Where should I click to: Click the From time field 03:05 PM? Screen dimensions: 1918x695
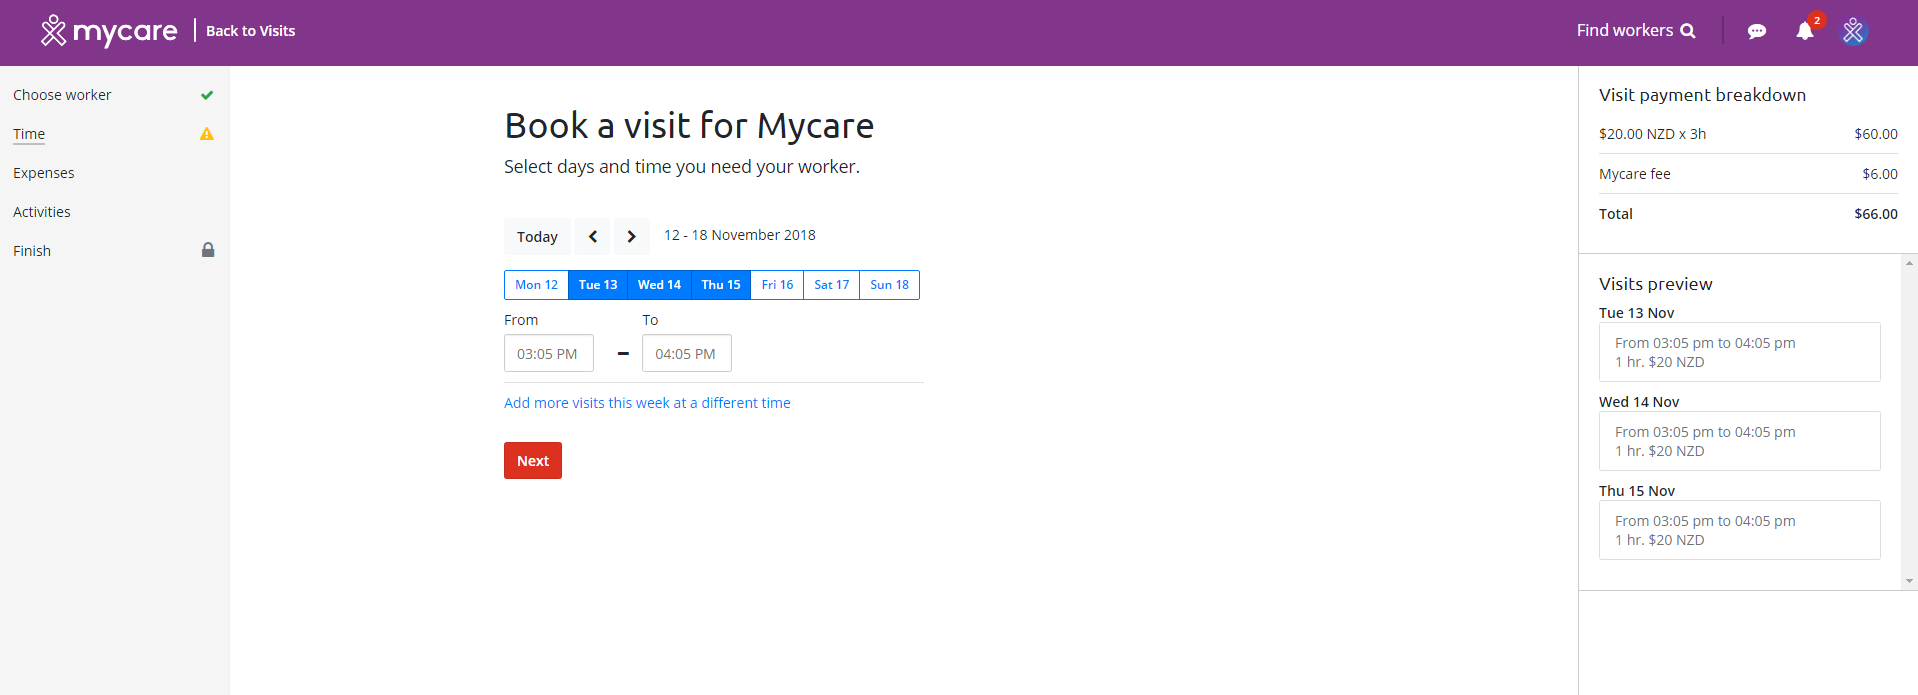coord(549,353)
